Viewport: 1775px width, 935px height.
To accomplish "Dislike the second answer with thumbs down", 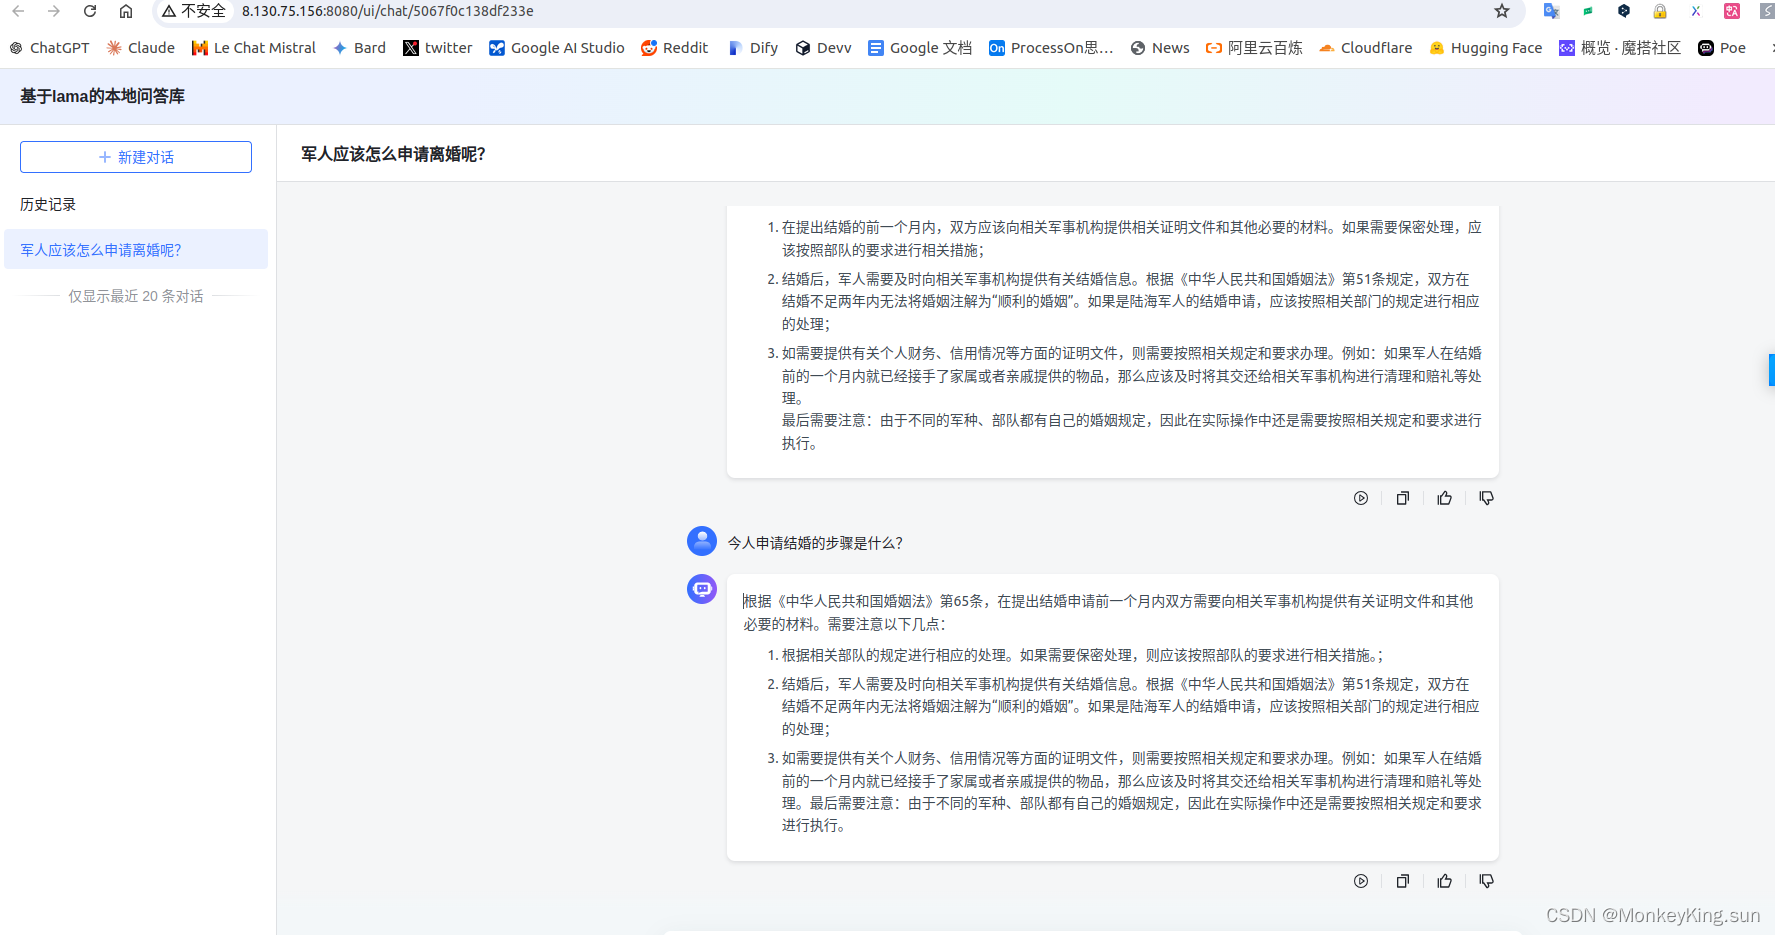I will click(1487, 881).
